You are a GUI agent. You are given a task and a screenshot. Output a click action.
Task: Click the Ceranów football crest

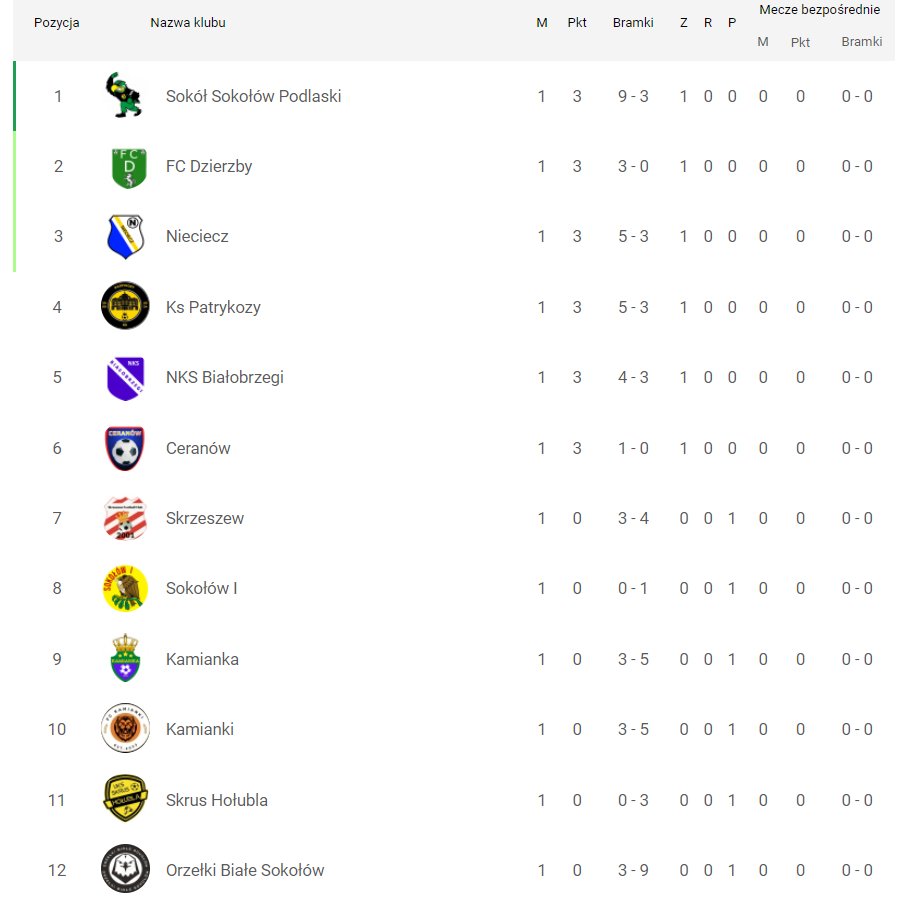pos(125,449)
